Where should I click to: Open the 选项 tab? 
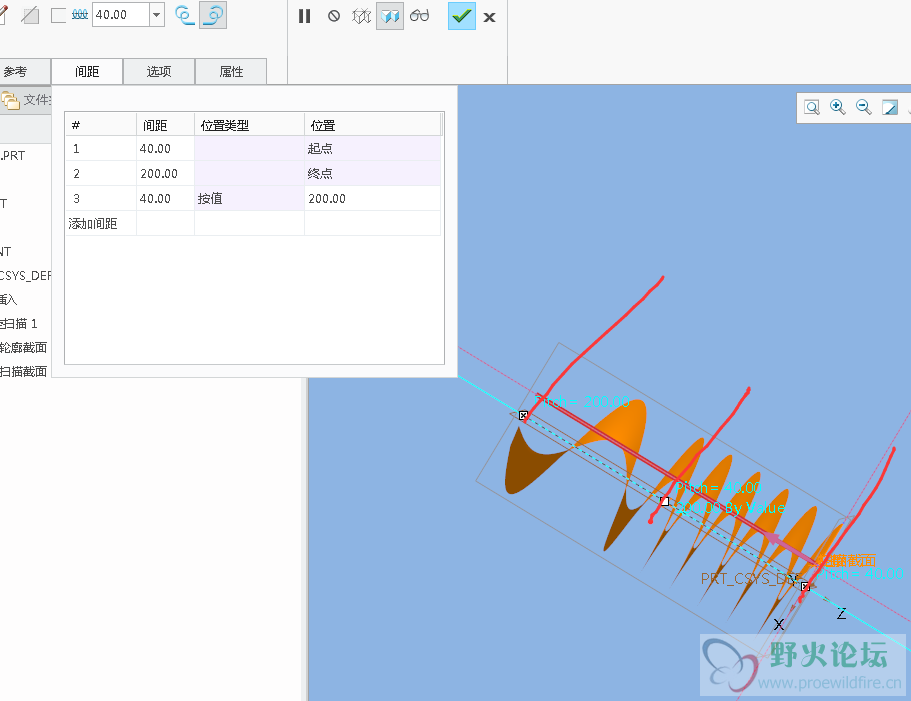(x=159, y=71)
